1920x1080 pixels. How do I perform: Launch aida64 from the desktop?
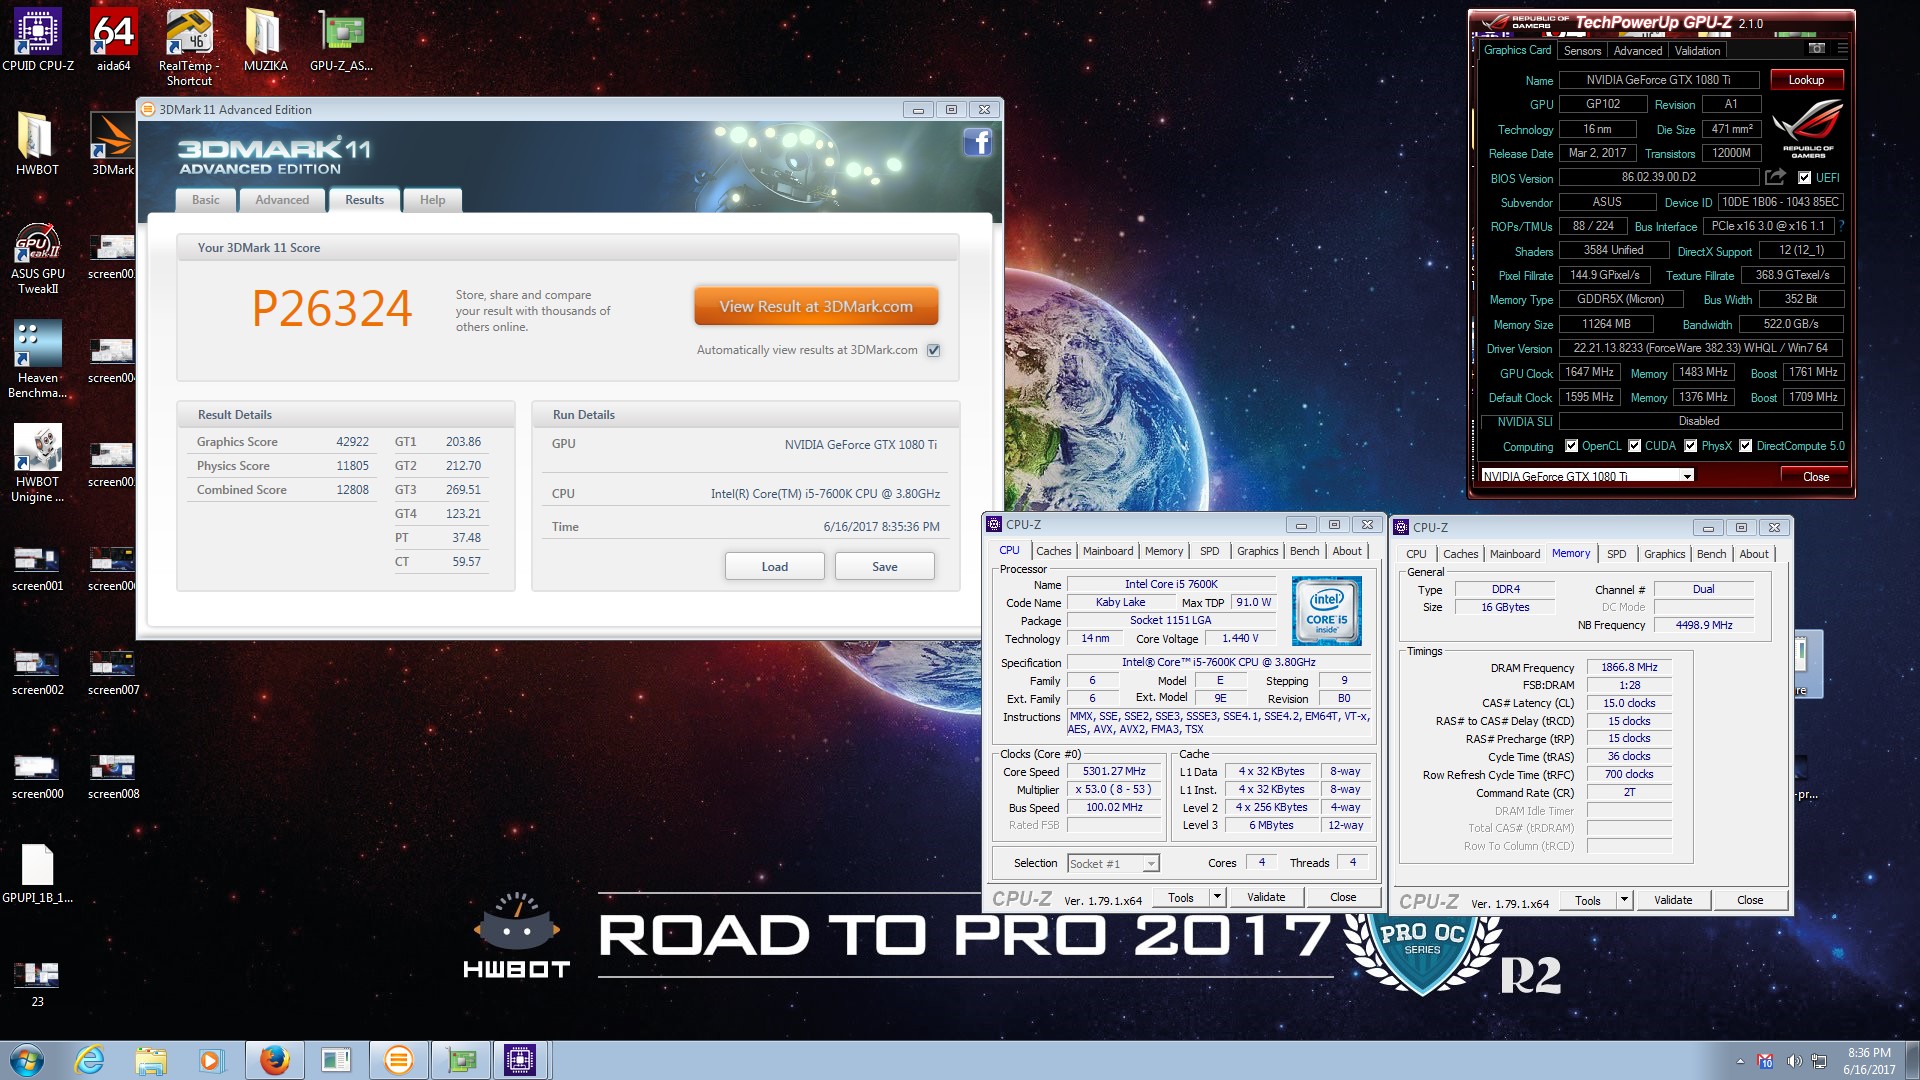coord(113,40)
